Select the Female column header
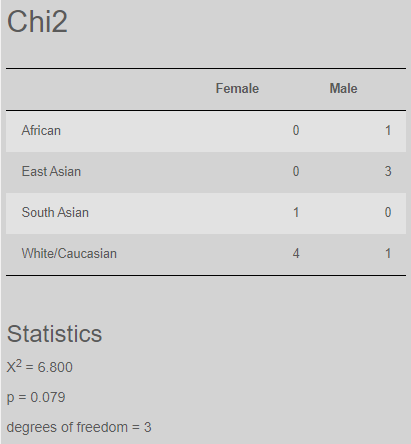411x444 pixels. [x=237, y=89]
